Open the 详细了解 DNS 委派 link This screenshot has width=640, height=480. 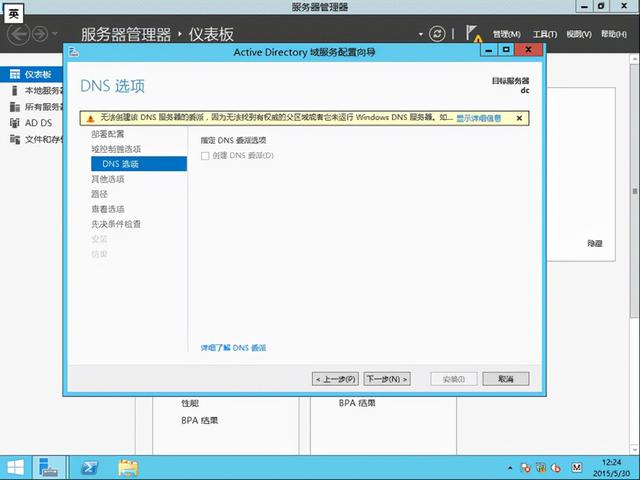[x=233, y=348]
